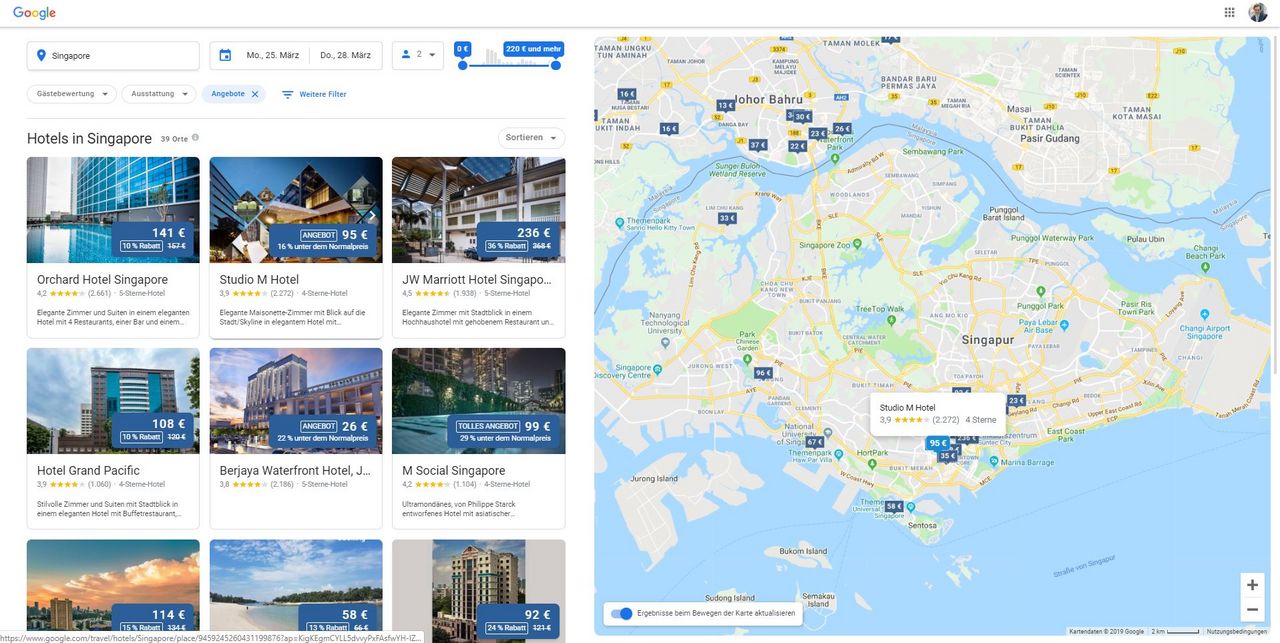This screenshot has height=643, width=1280.
Task: Click the calendar icon beside check-in date
Action: click(x=225, y=55)
